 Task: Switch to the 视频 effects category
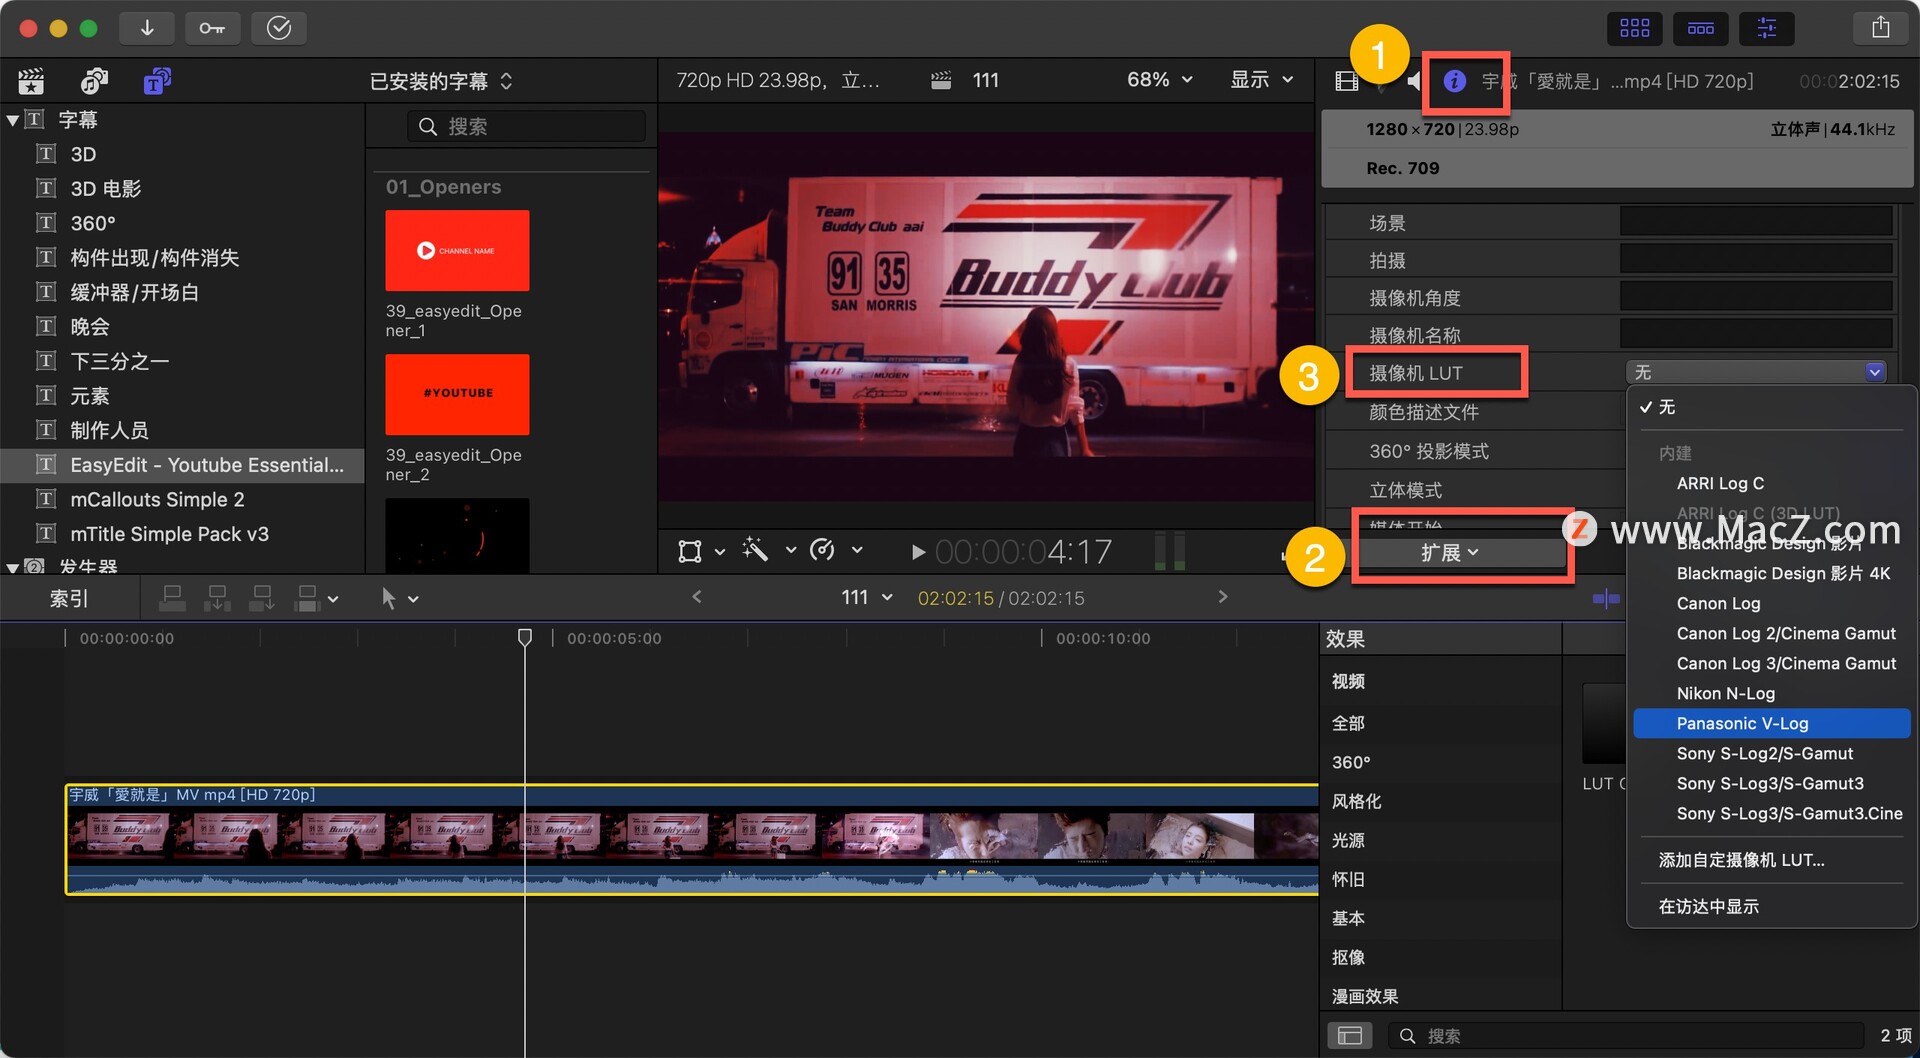coord(1347,681)
